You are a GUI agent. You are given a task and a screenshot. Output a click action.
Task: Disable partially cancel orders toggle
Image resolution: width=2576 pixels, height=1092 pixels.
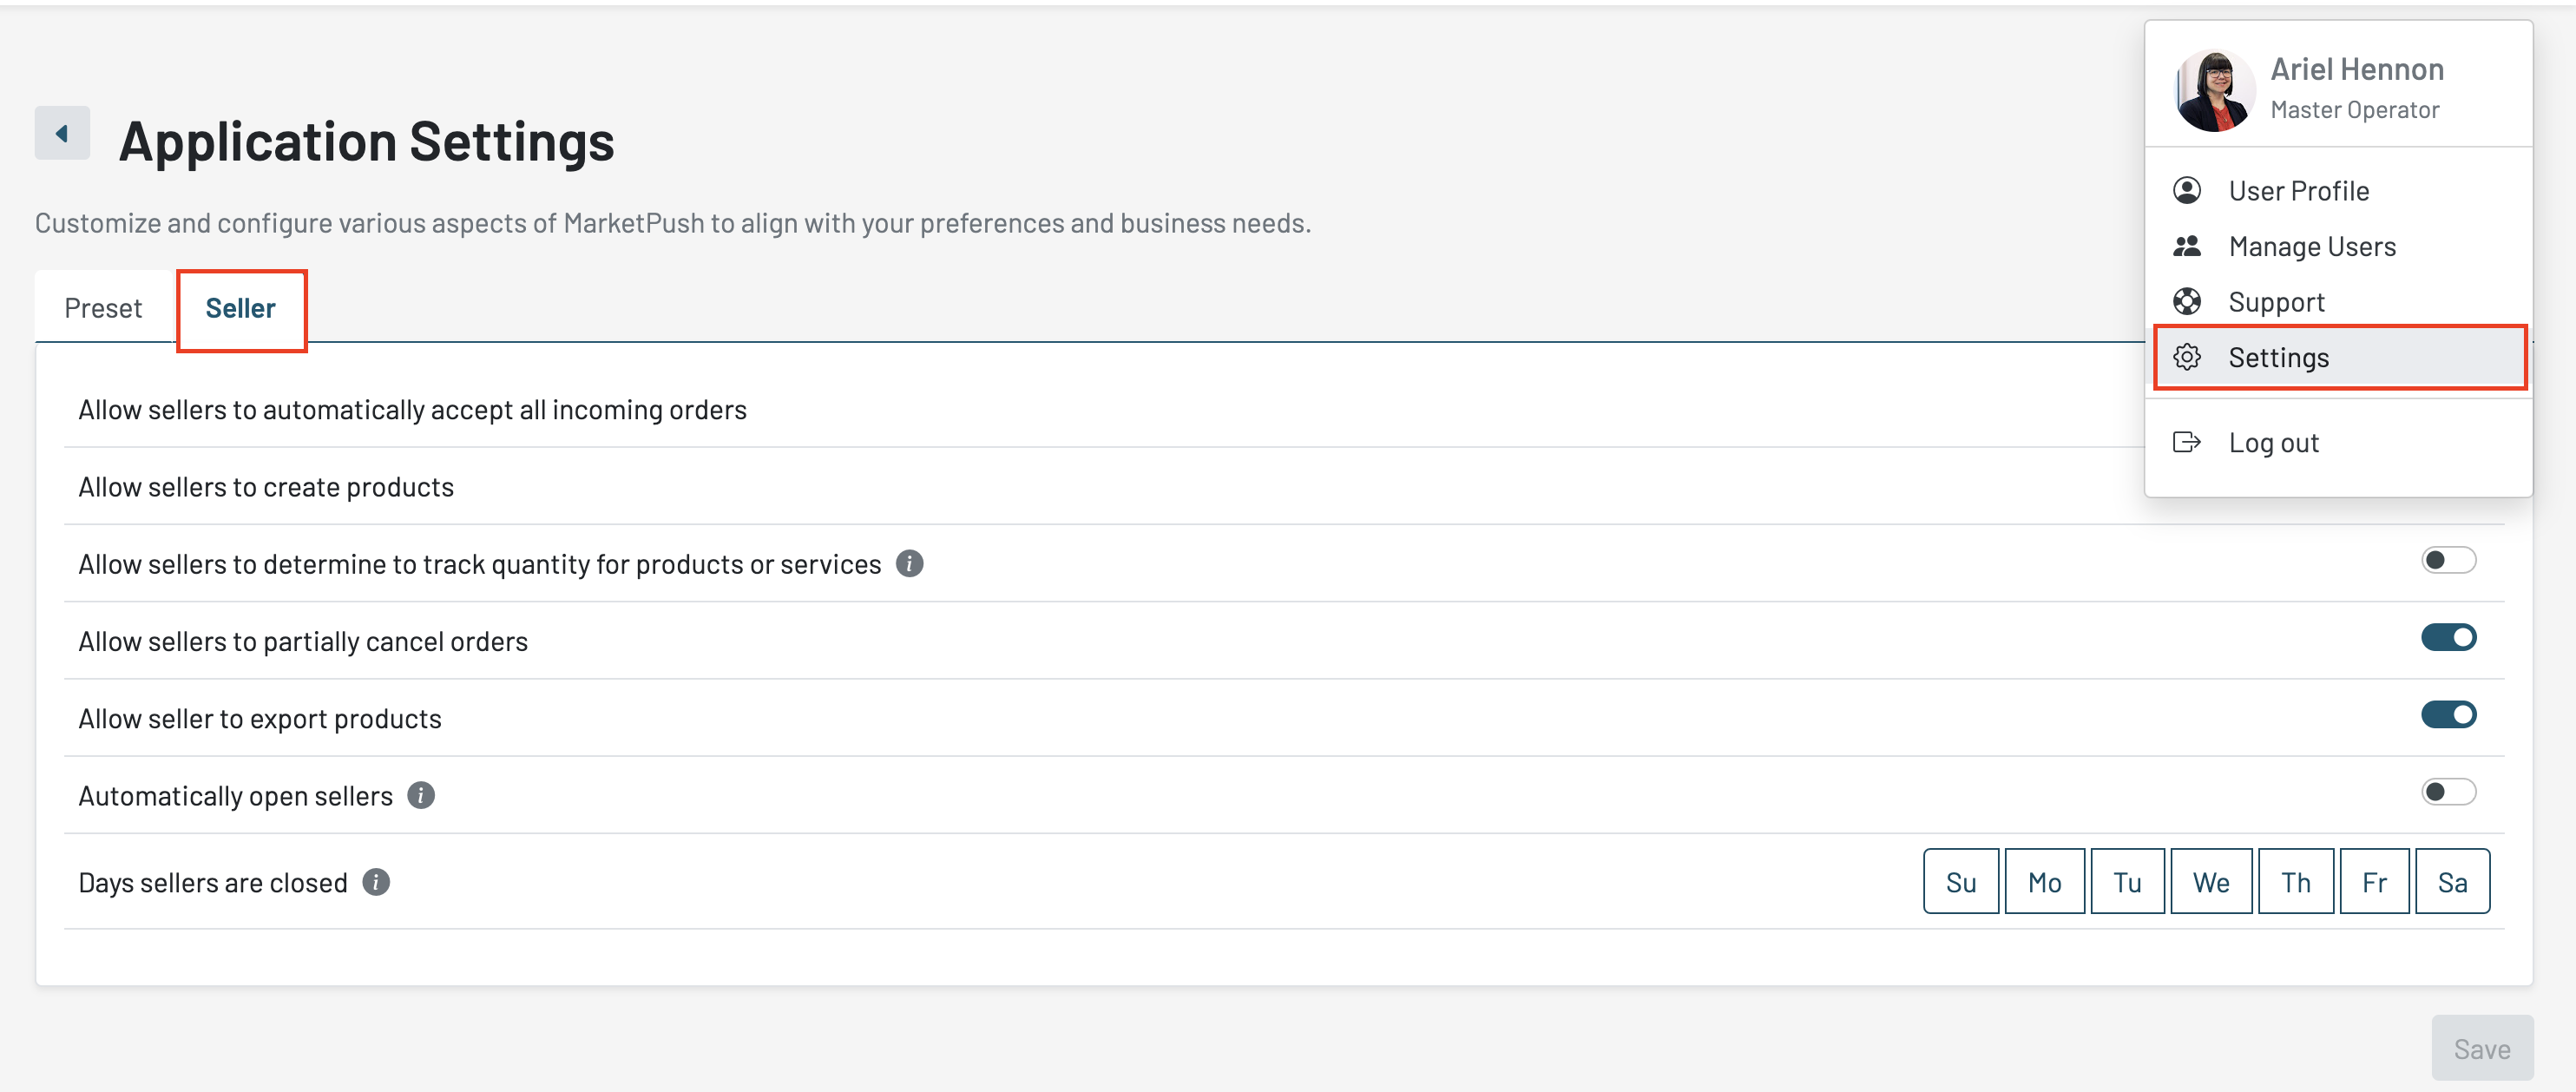pos(2448,637)
